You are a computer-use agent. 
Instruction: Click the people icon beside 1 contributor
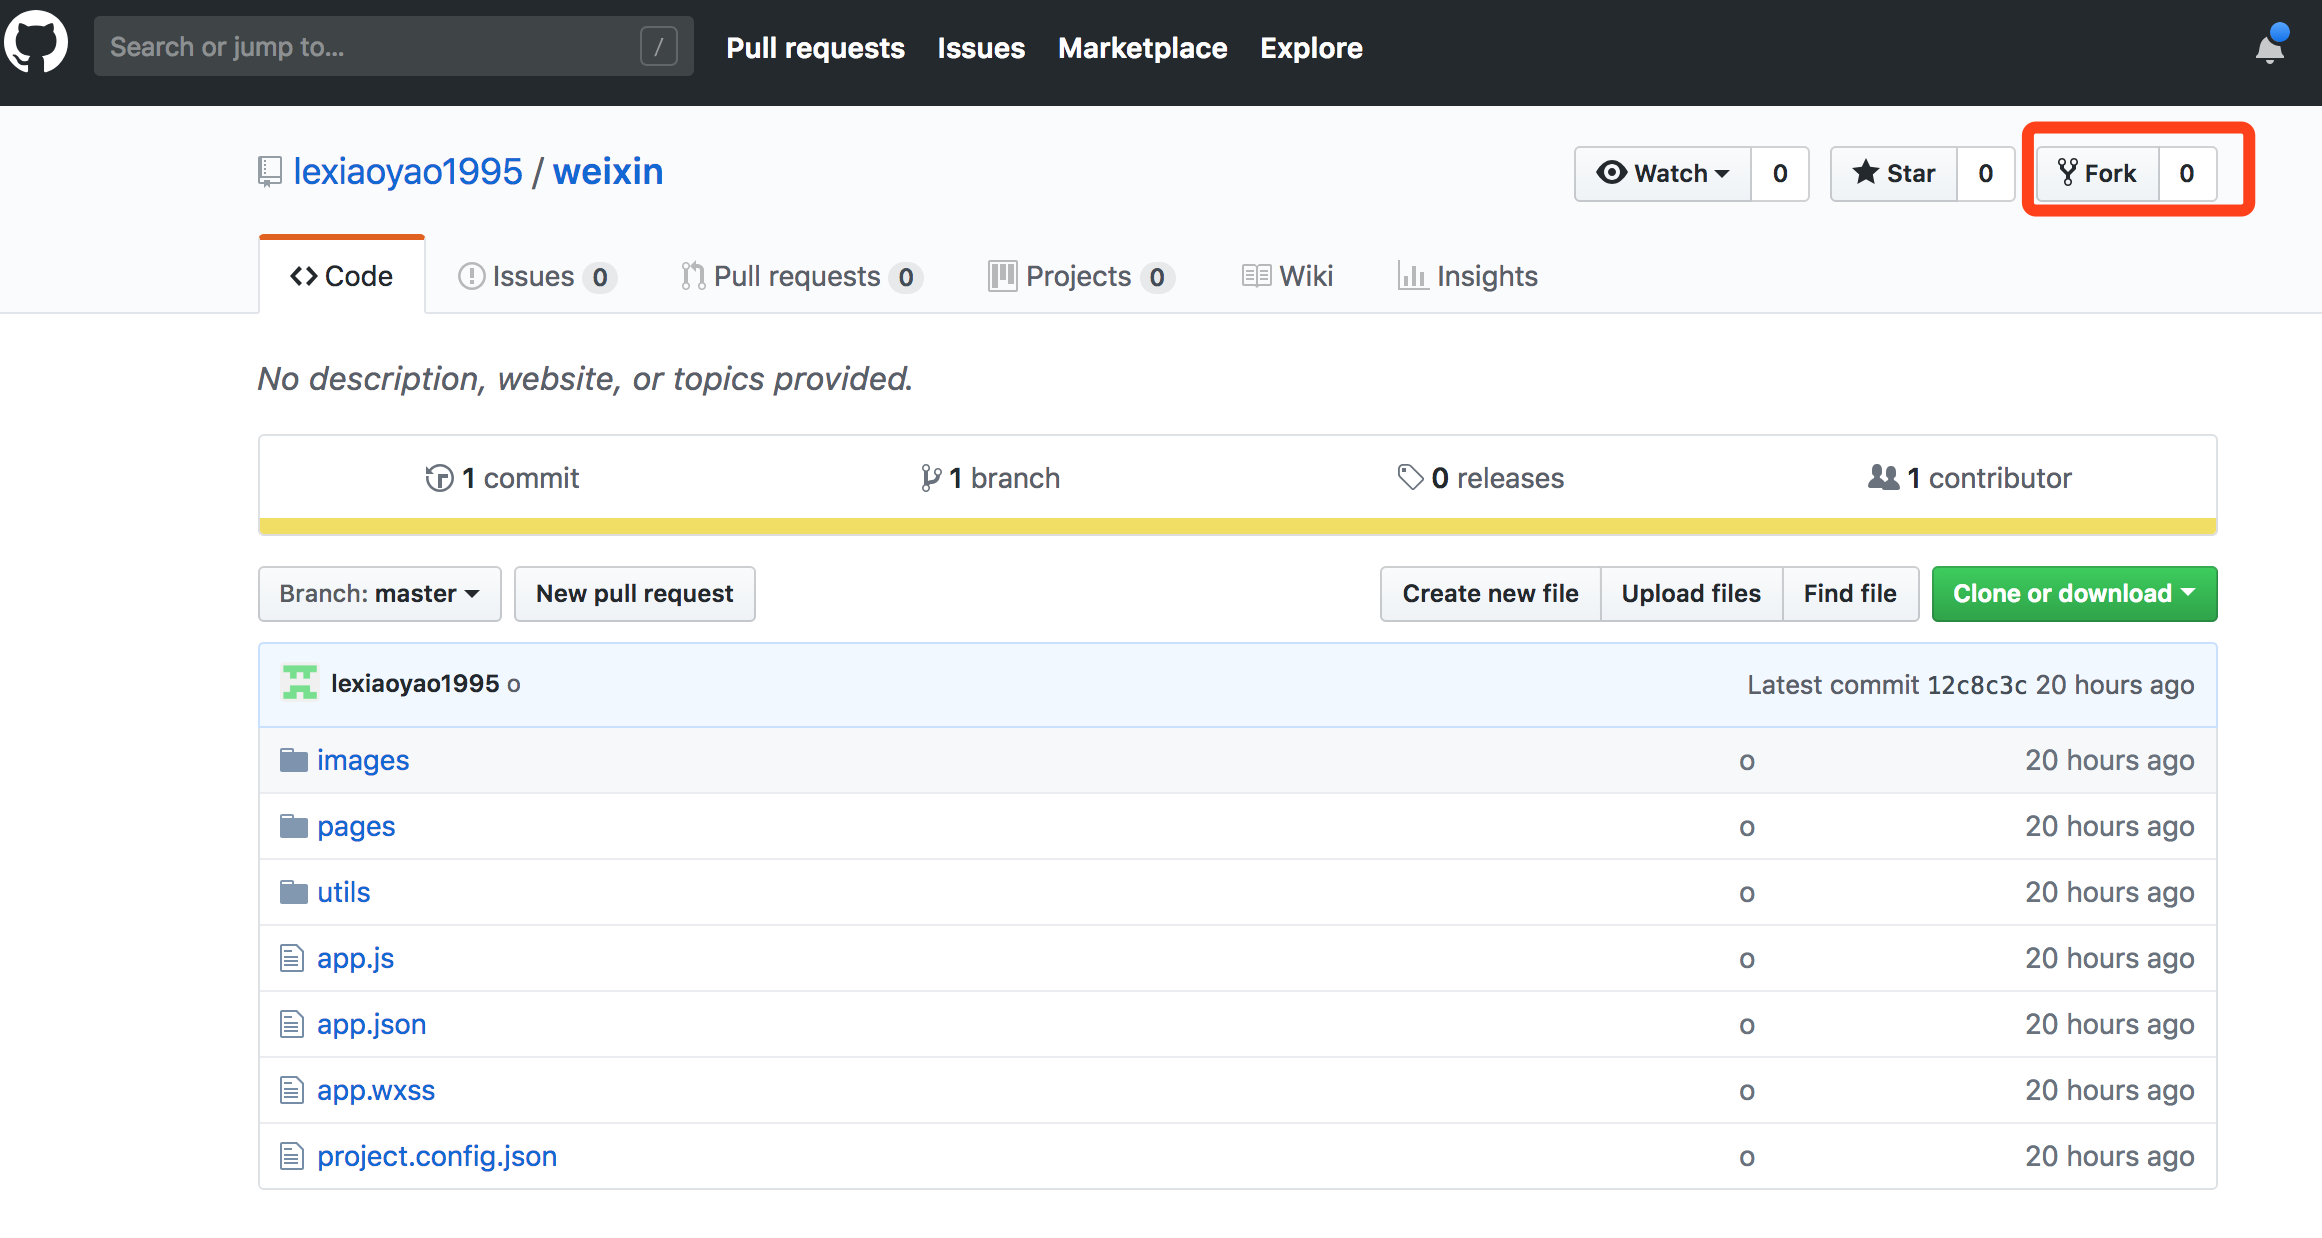[1883, 477]
